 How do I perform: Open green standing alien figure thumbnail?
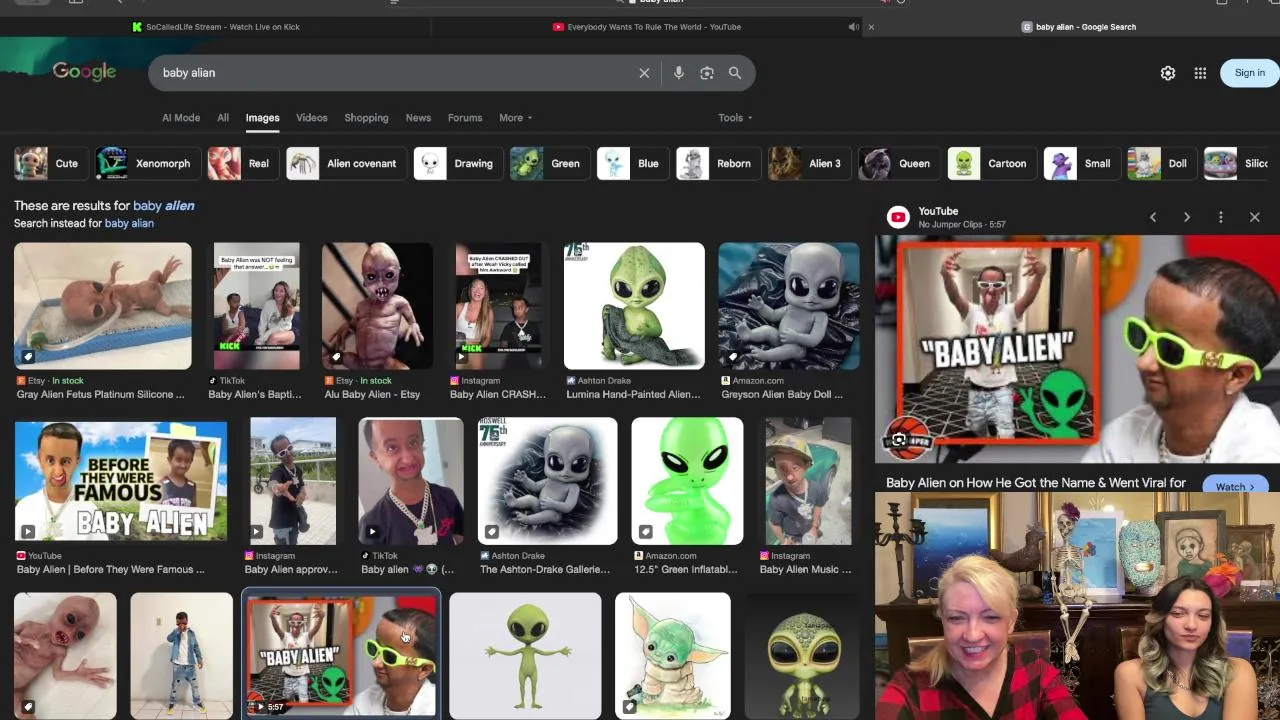pyautogui.click(x=525, y=656)
